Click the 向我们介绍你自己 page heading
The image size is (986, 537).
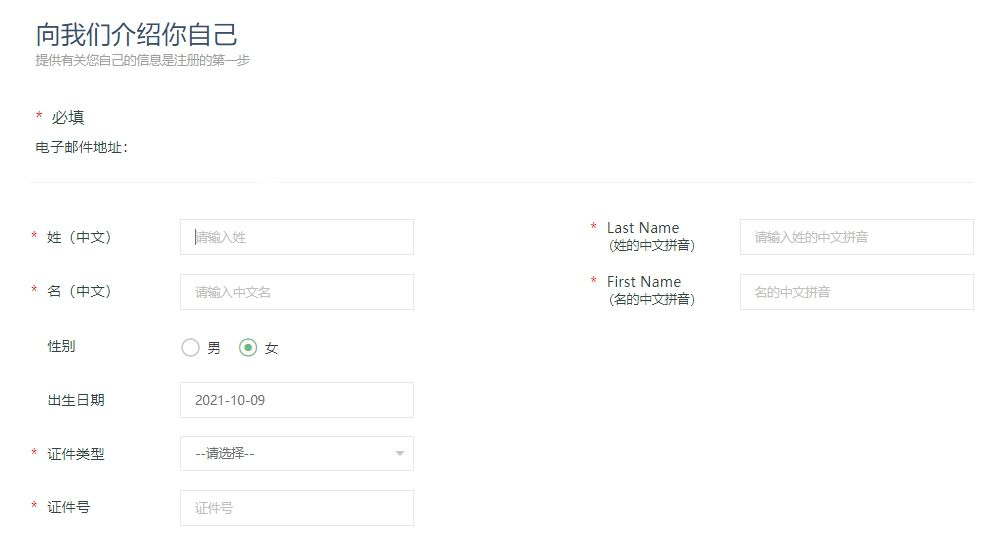136,34
